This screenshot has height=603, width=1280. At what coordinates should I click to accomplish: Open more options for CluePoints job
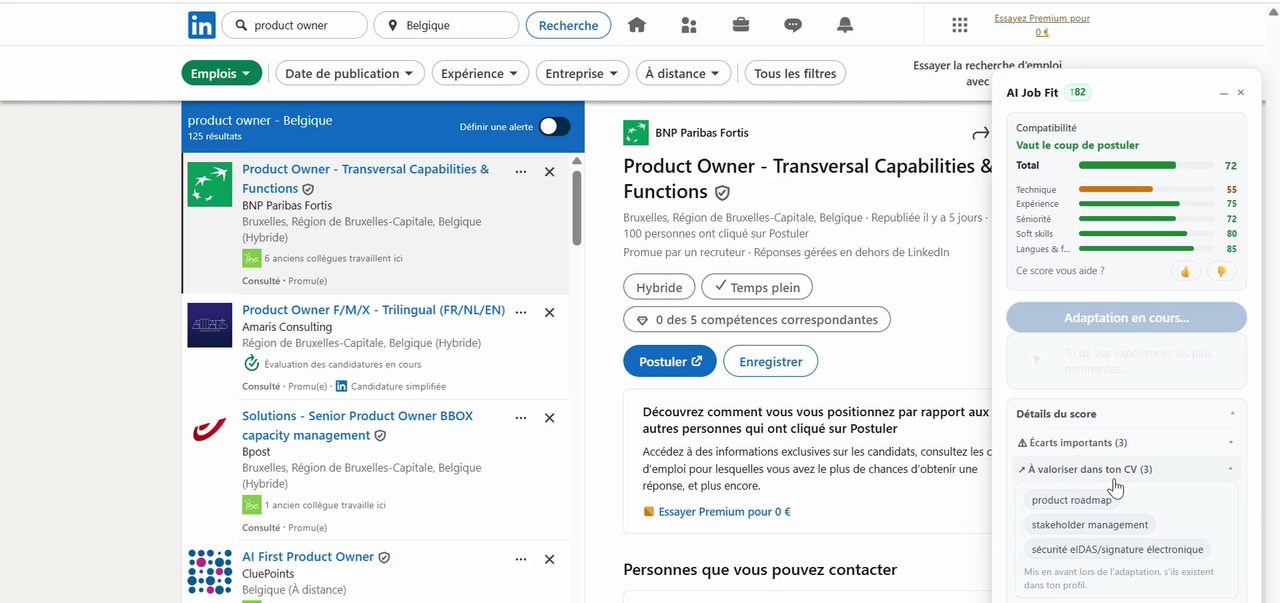[521, 559]
